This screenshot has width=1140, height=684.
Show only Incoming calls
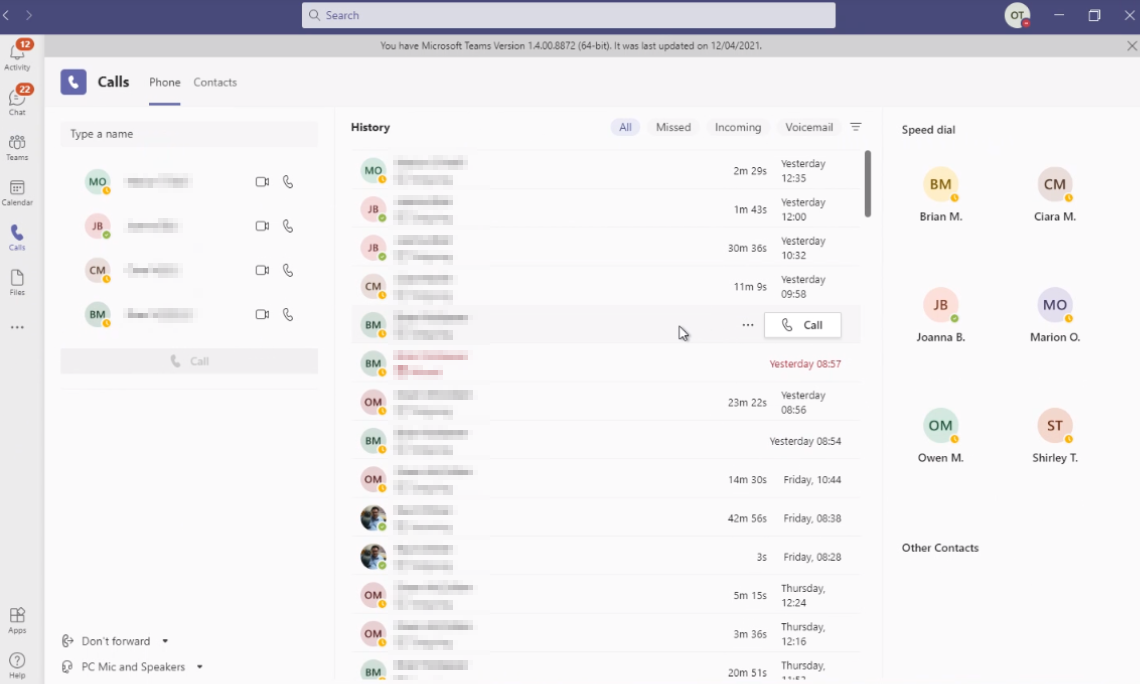pos(737,127)
